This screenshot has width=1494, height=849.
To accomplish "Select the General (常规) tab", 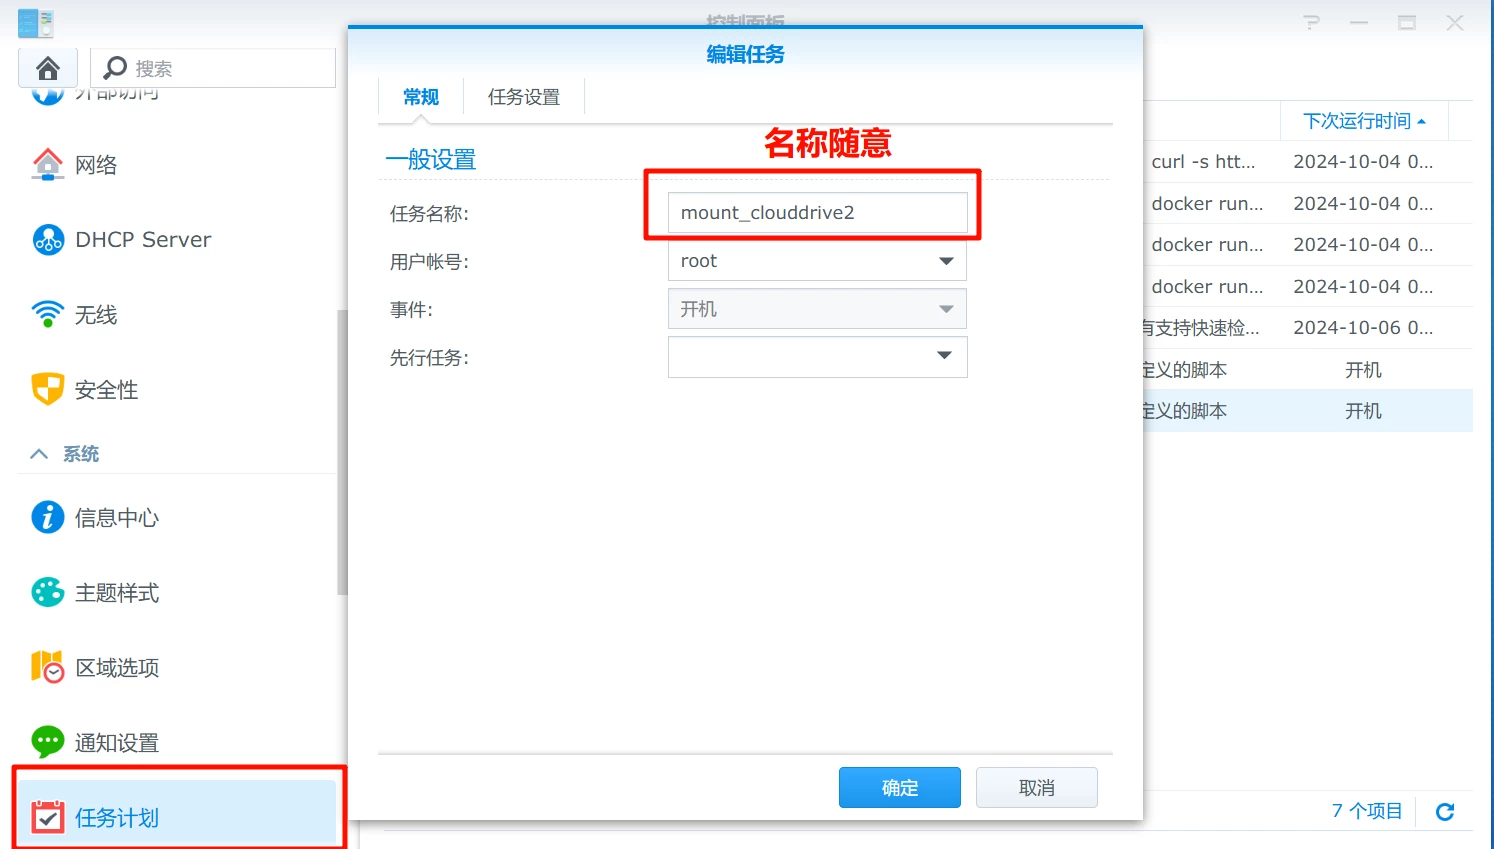I will 421,97.
